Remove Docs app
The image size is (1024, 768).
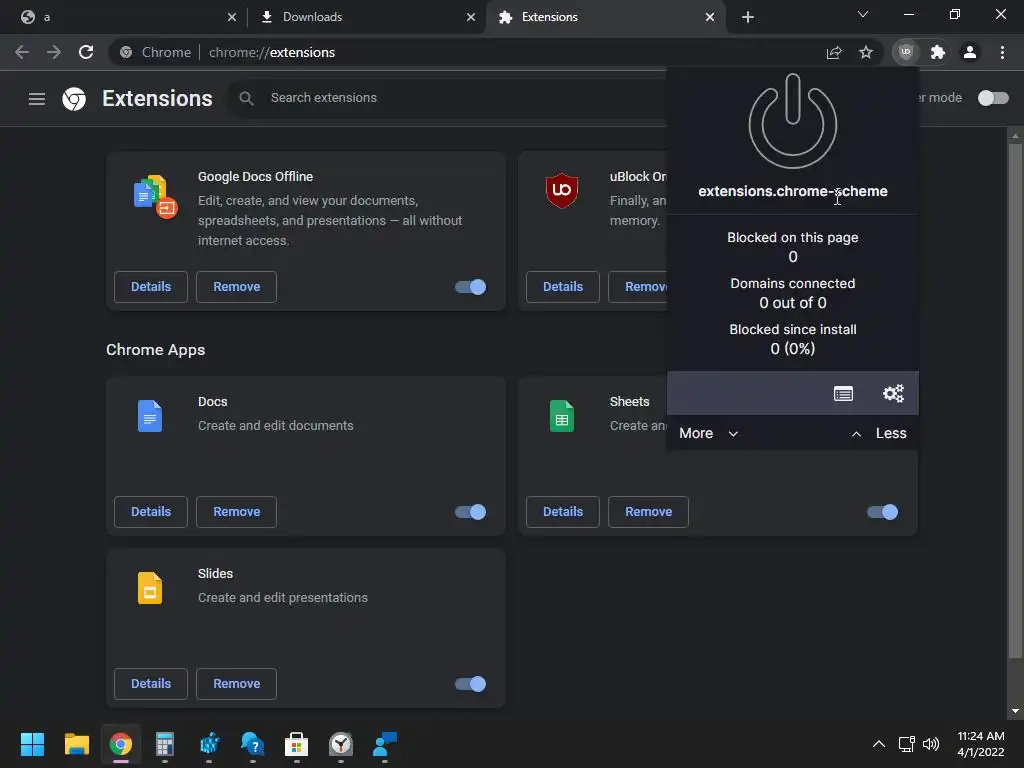coord(236,512)
